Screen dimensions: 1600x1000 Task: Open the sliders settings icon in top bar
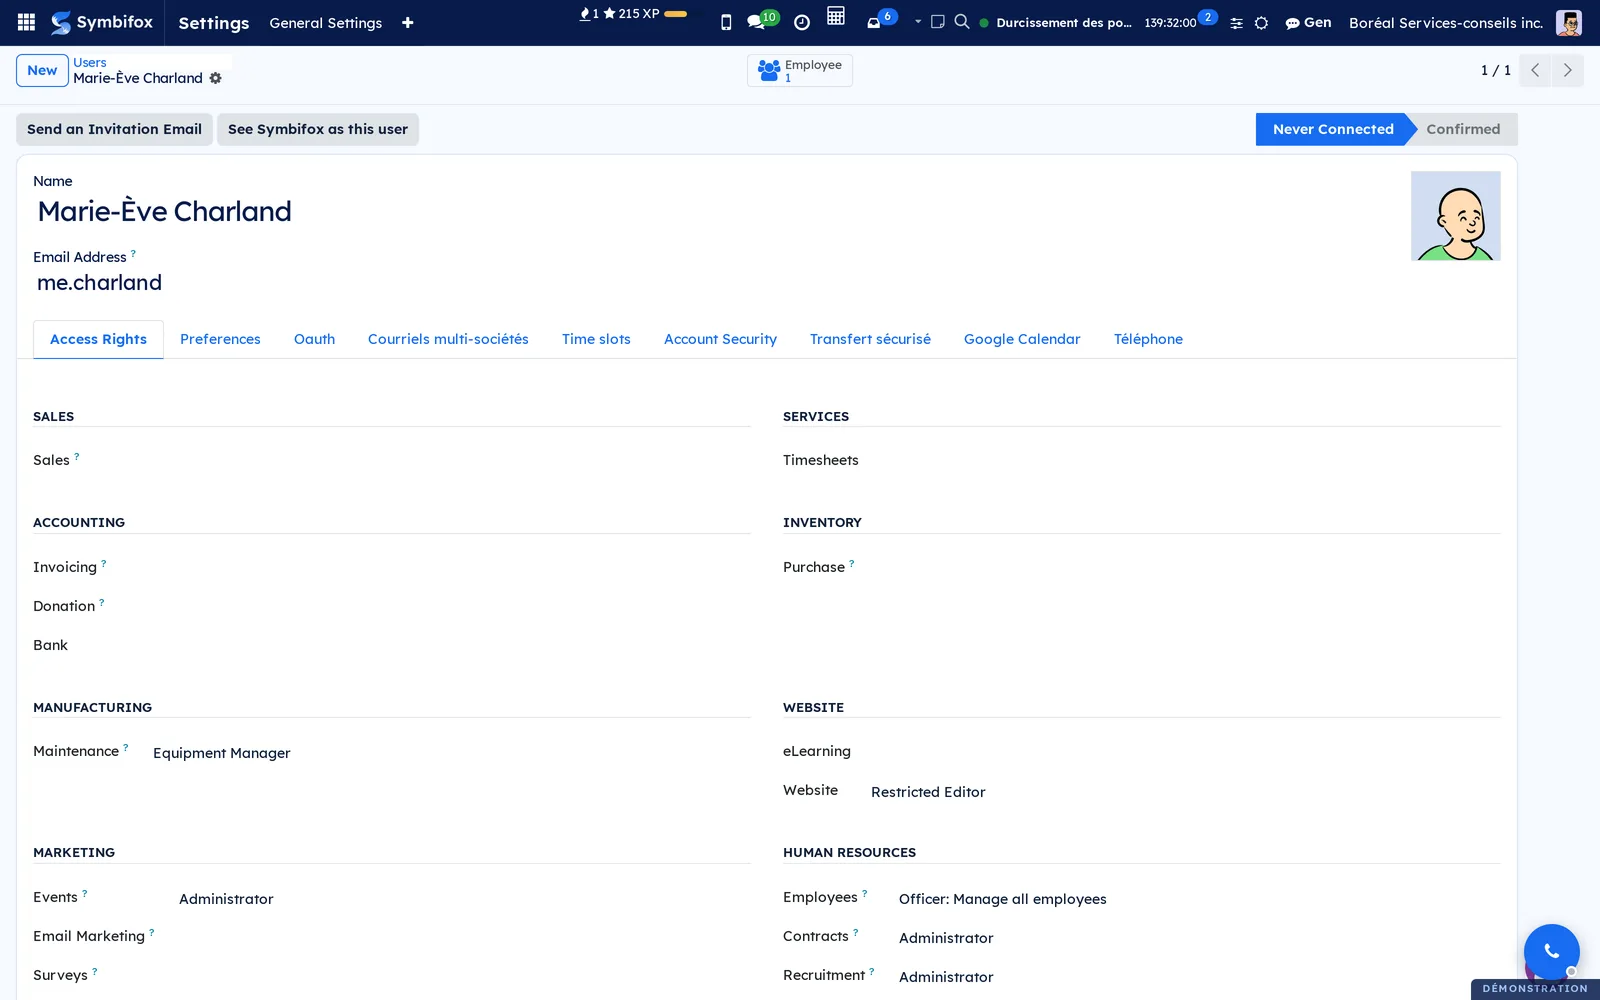click(1237, 23)
